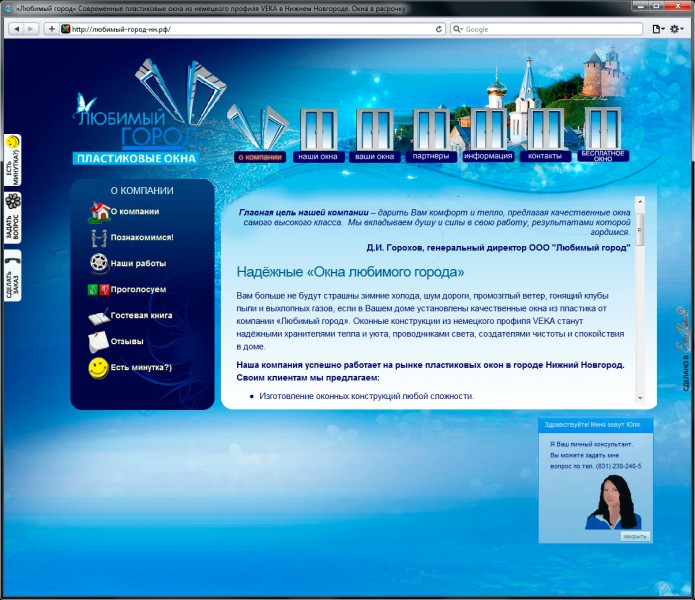Screen dimensions: 695x600
Task: Click the browser forward arrow button
Action: click(x=30, y=29)
